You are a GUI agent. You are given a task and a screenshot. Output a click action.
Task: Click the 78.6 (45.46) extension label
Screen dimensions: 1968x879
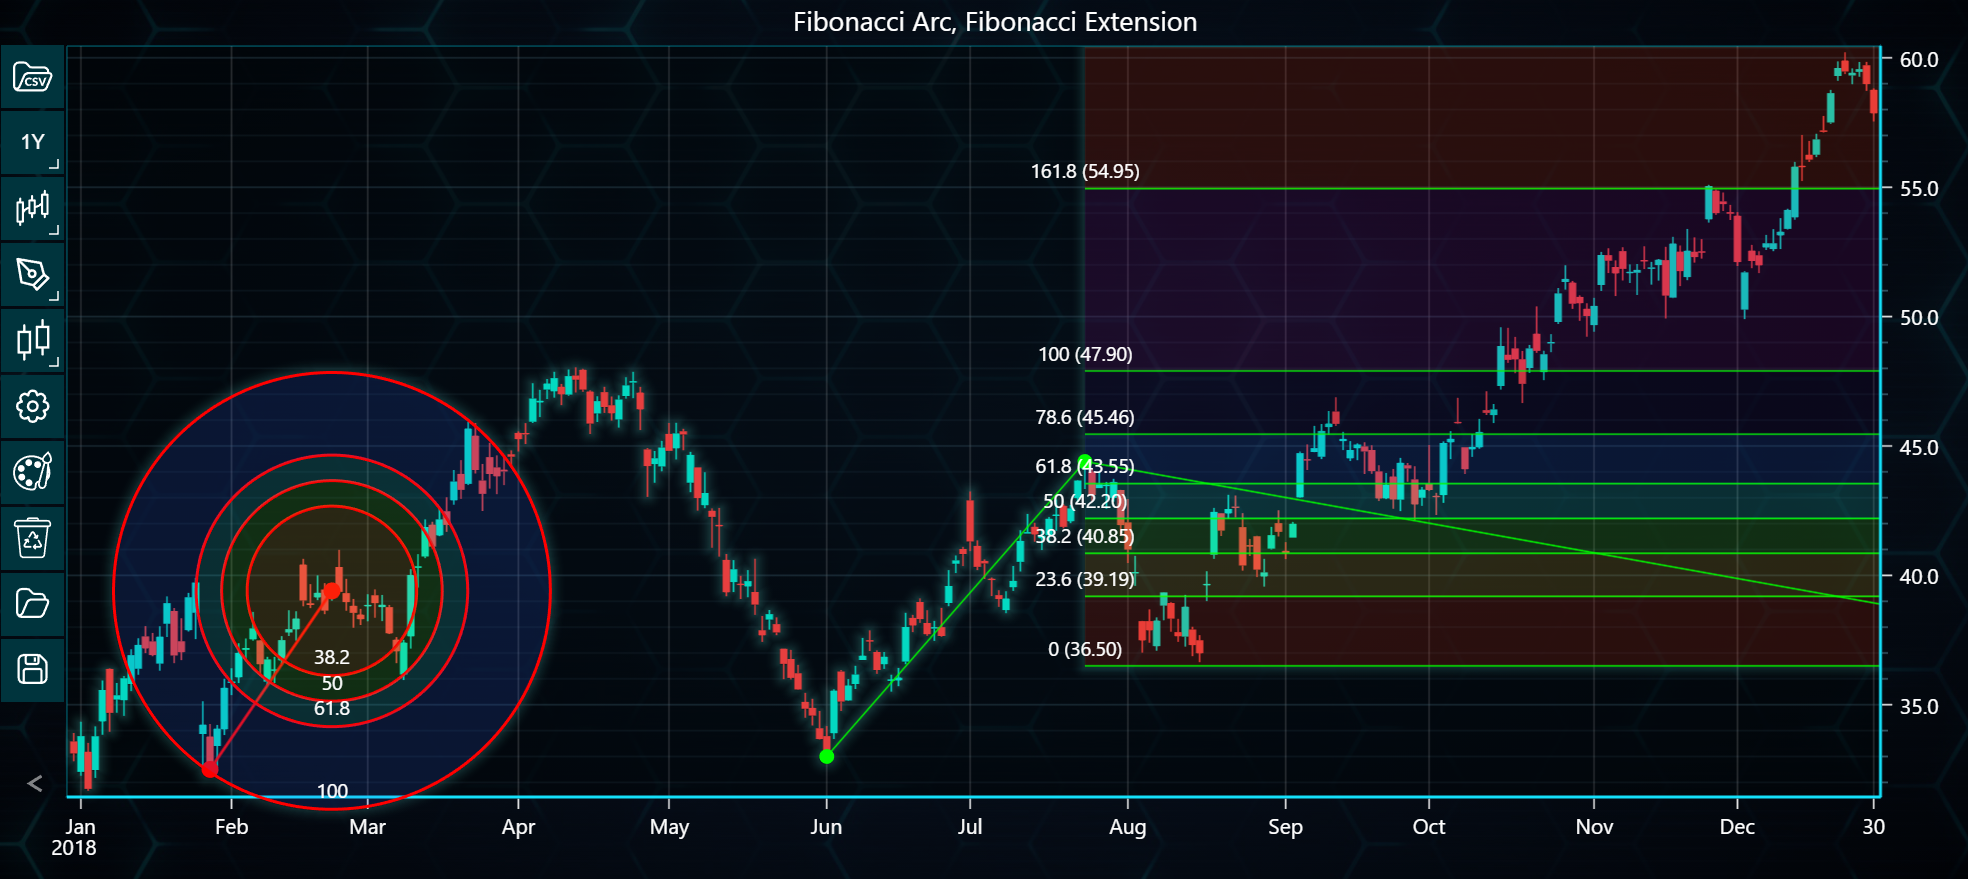(x=1085, y=417)
